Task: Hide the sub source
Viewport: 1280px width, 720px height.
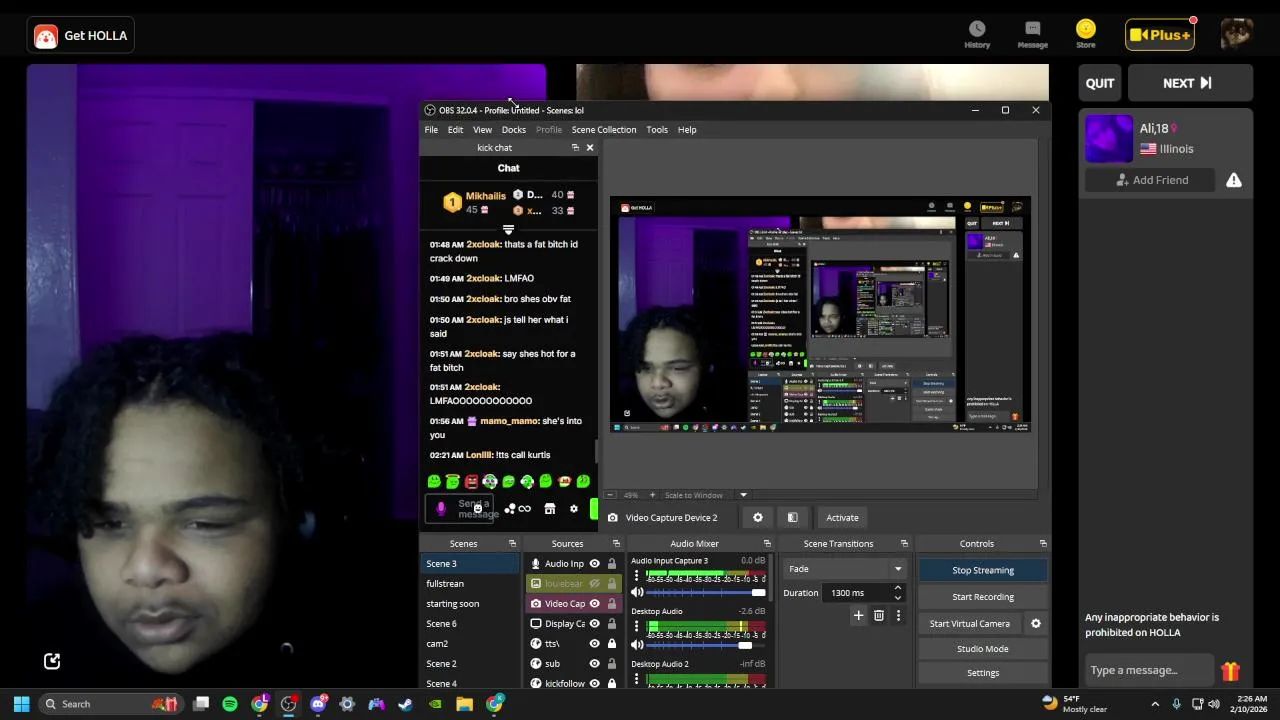Action: [594, 664]
